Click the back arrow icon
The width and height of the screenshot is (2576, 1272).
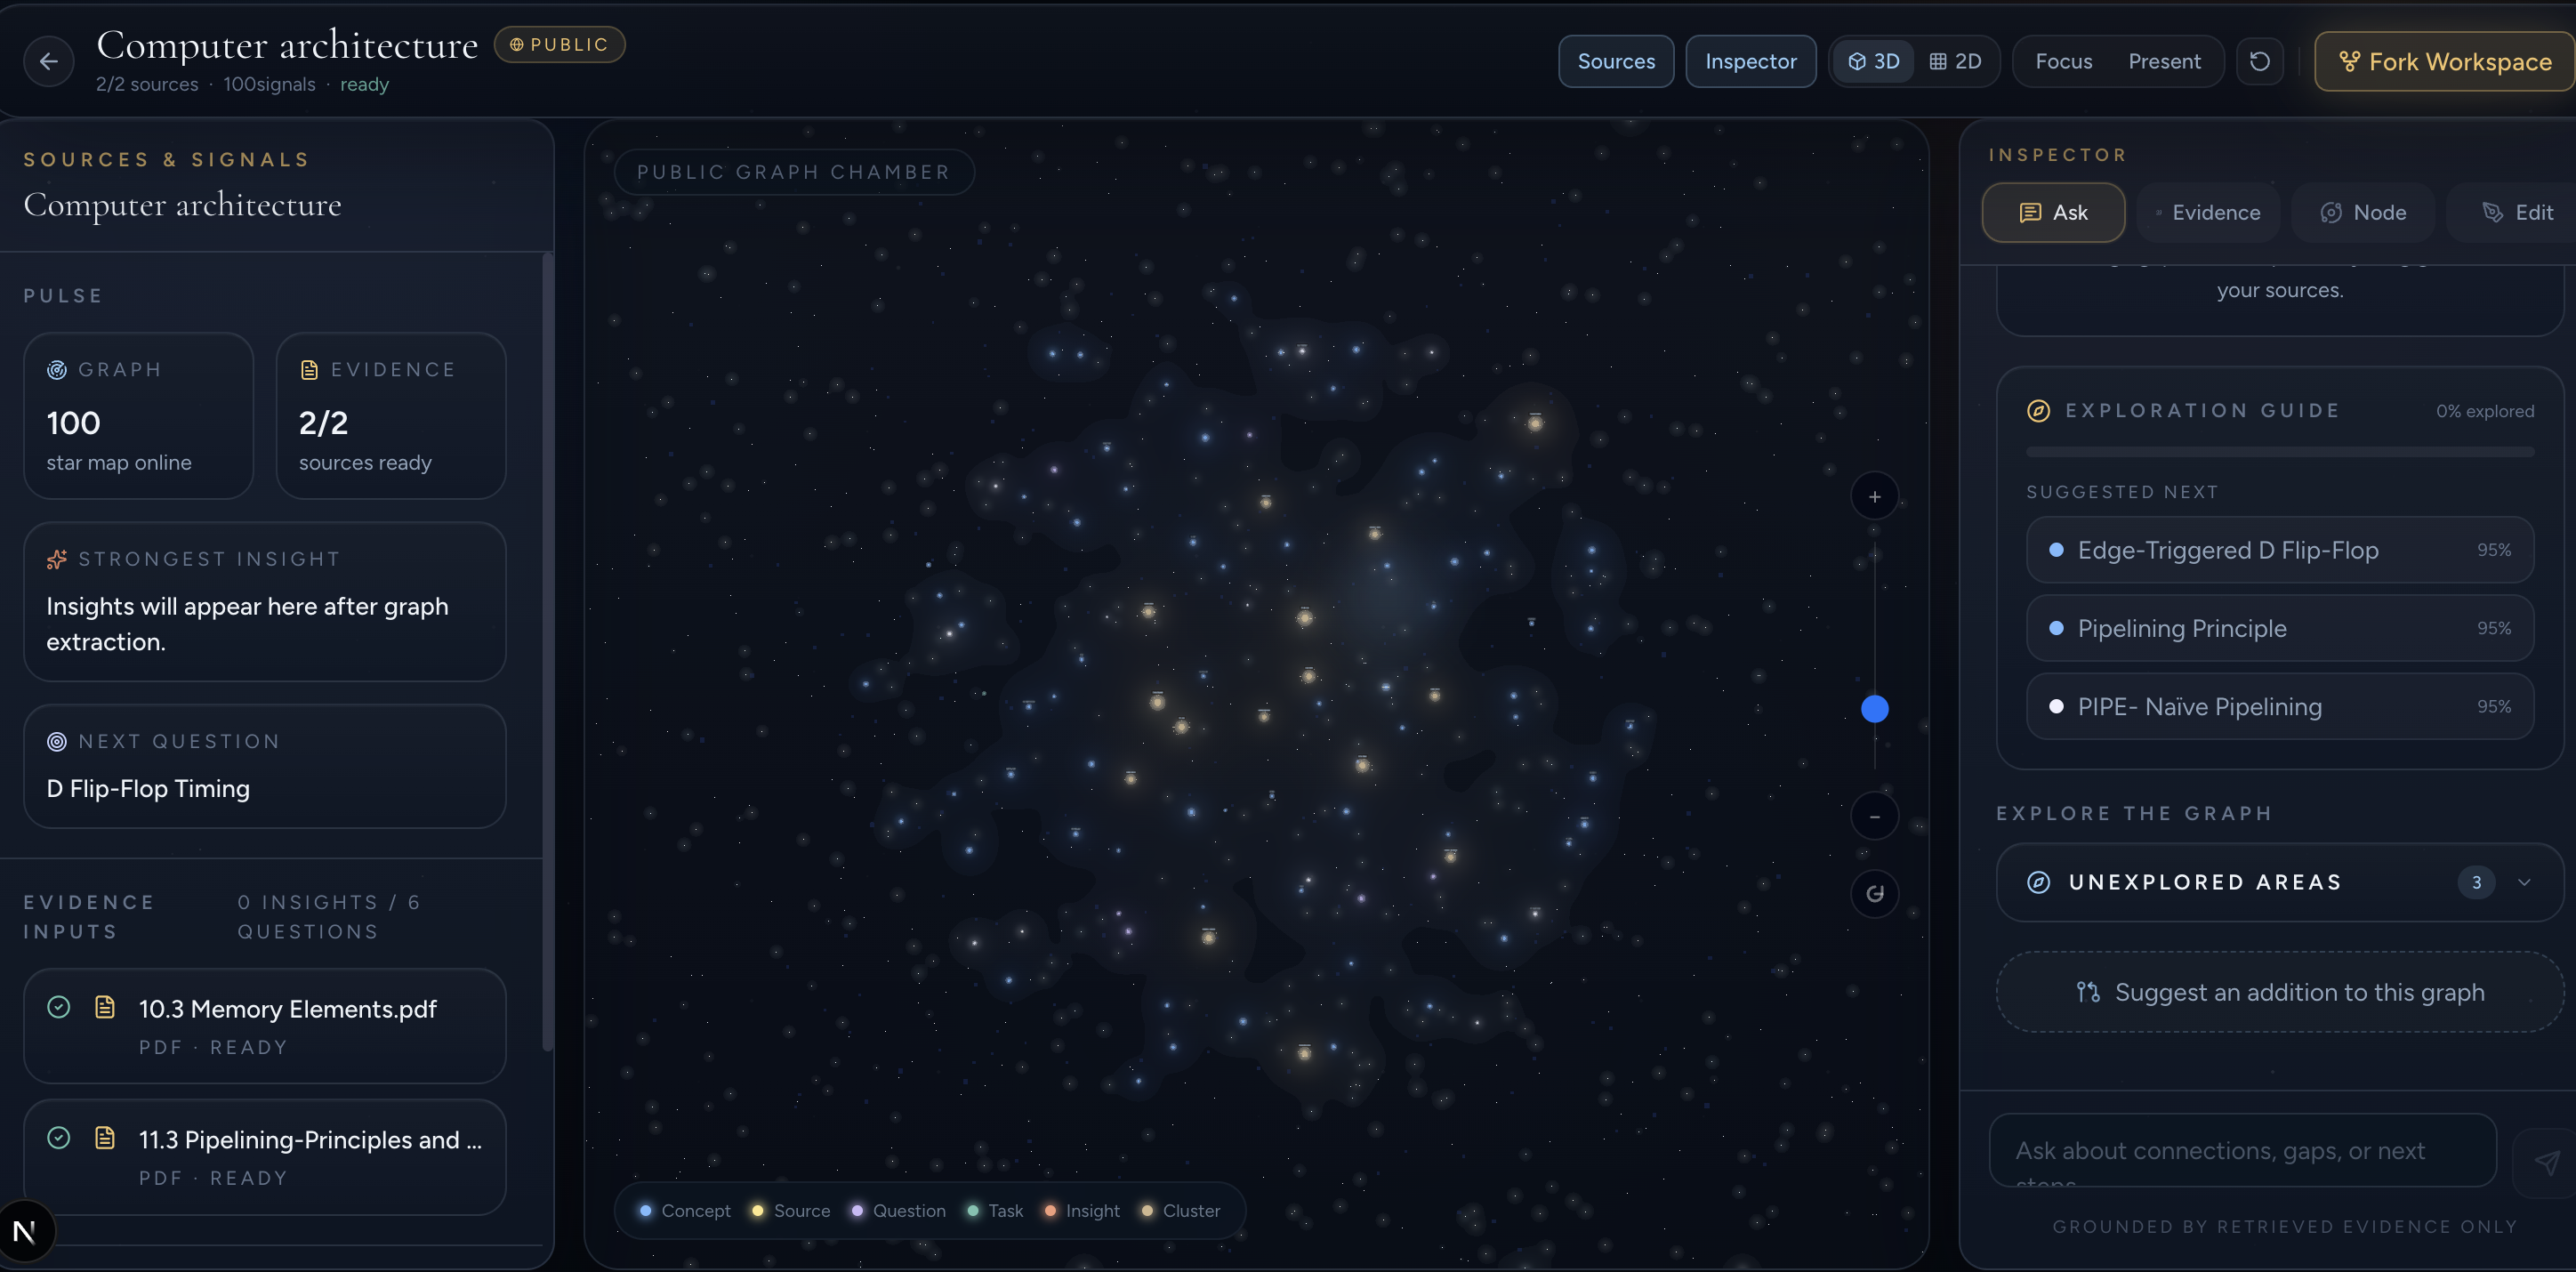[x=48, y=62]
